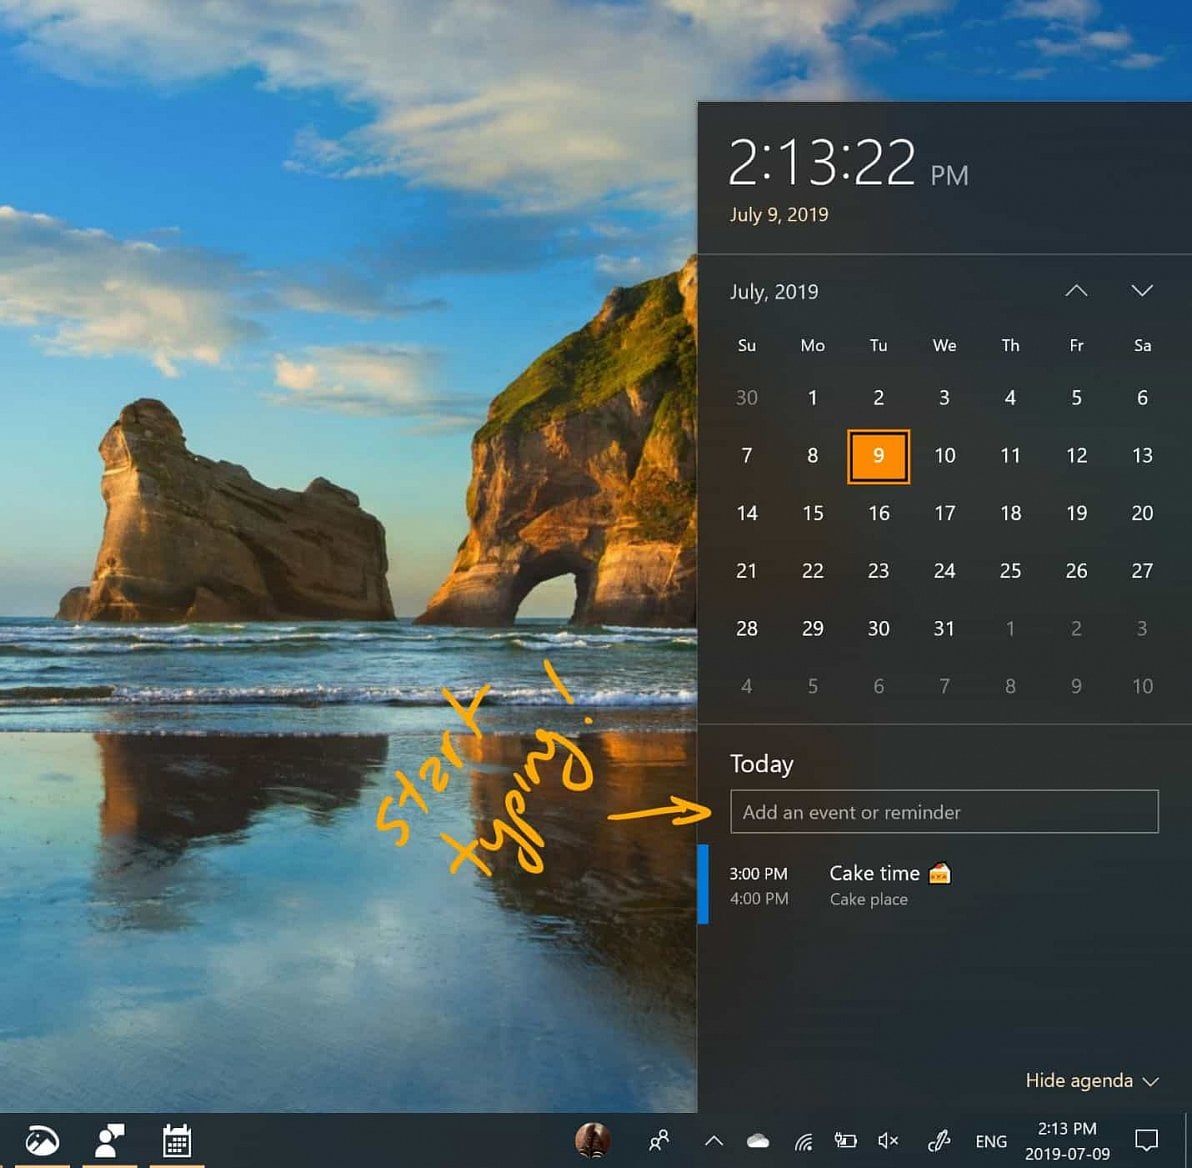Check battery status from the tray icon
The height and width of the screenshot is (1168, 1192).
845,1140
